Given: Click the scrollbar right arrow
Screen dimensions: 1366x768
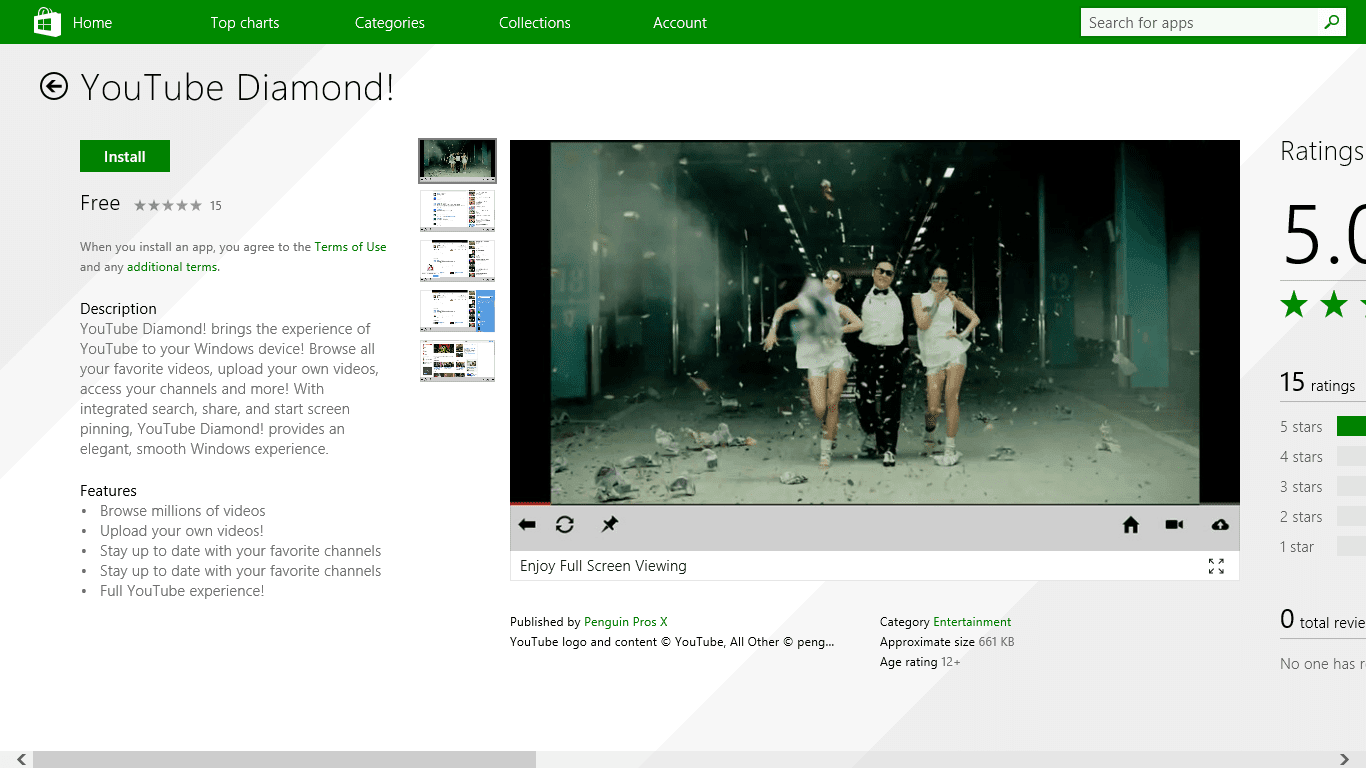Looking at the screenshot, I should coord(1345,760).
